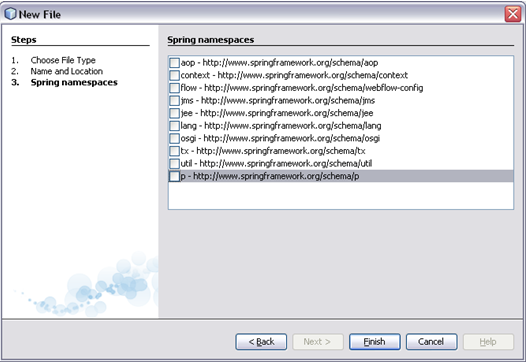Screen dimensions: 527x364
Task: Click the bold Spring namespaces step
Action: point(74,83)
